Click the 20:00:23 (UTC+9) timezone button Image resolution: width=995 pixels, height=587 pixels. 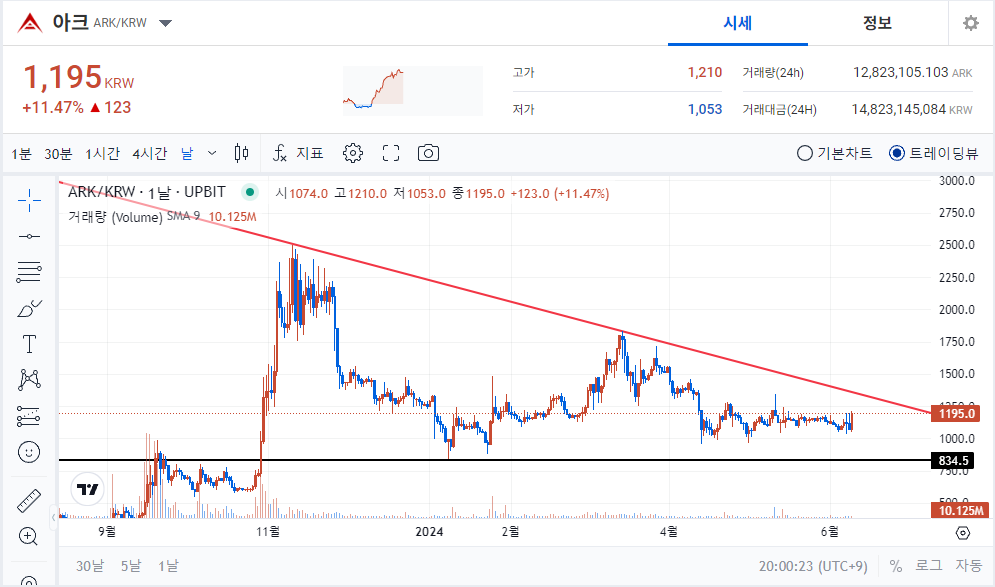[813, 565]
